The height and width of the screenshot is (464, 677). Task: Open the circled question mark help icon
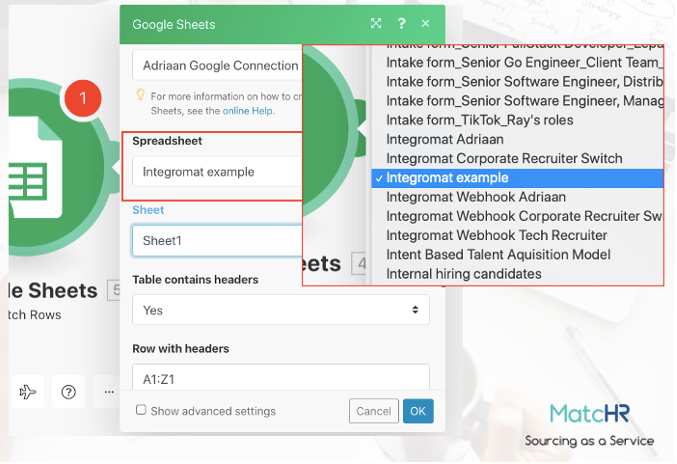click(x=68, y=392)
